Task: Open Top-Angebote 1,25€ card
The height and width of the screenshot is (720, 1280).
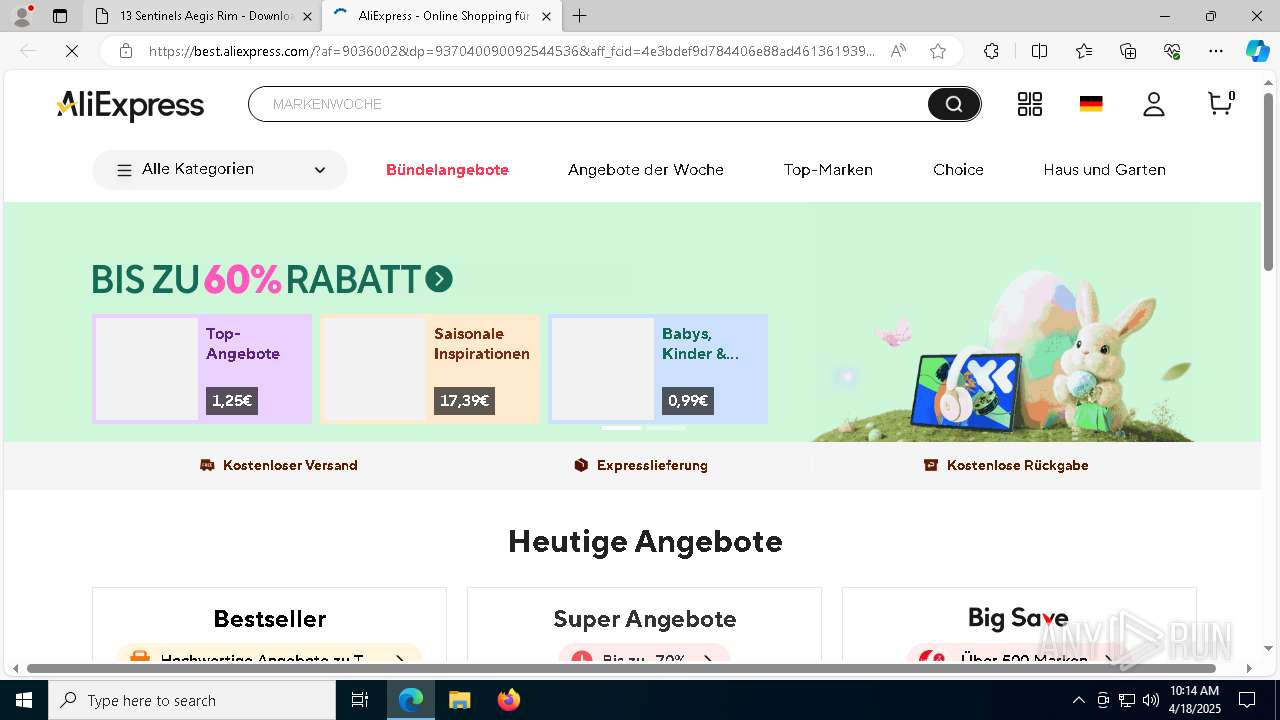Action: pos(202,369)
